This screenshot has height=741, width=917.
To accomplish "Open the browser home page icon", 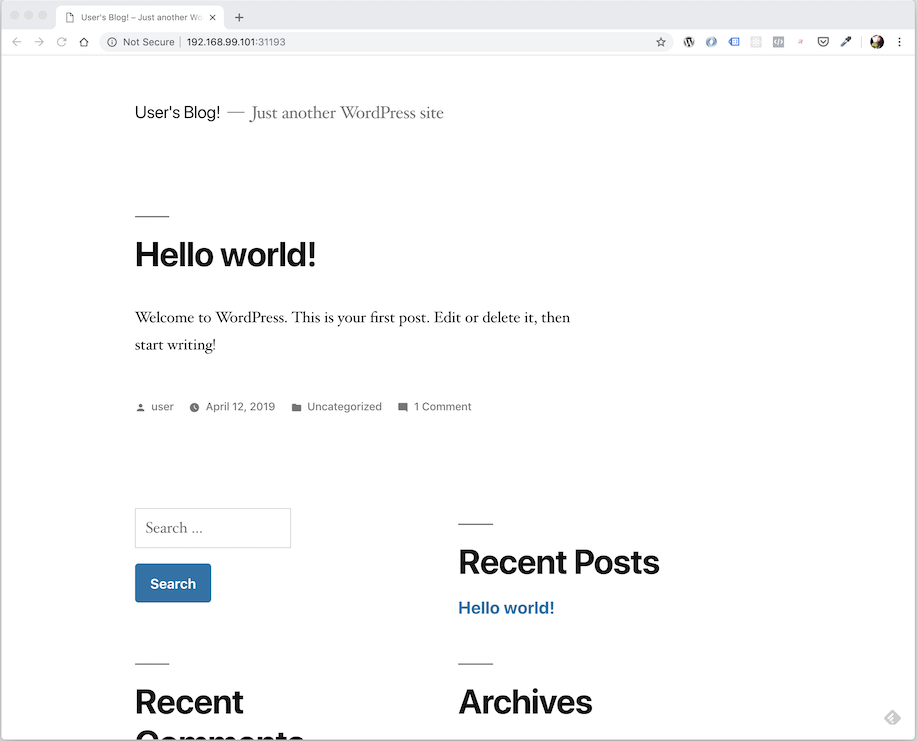I will coord(84,42).
